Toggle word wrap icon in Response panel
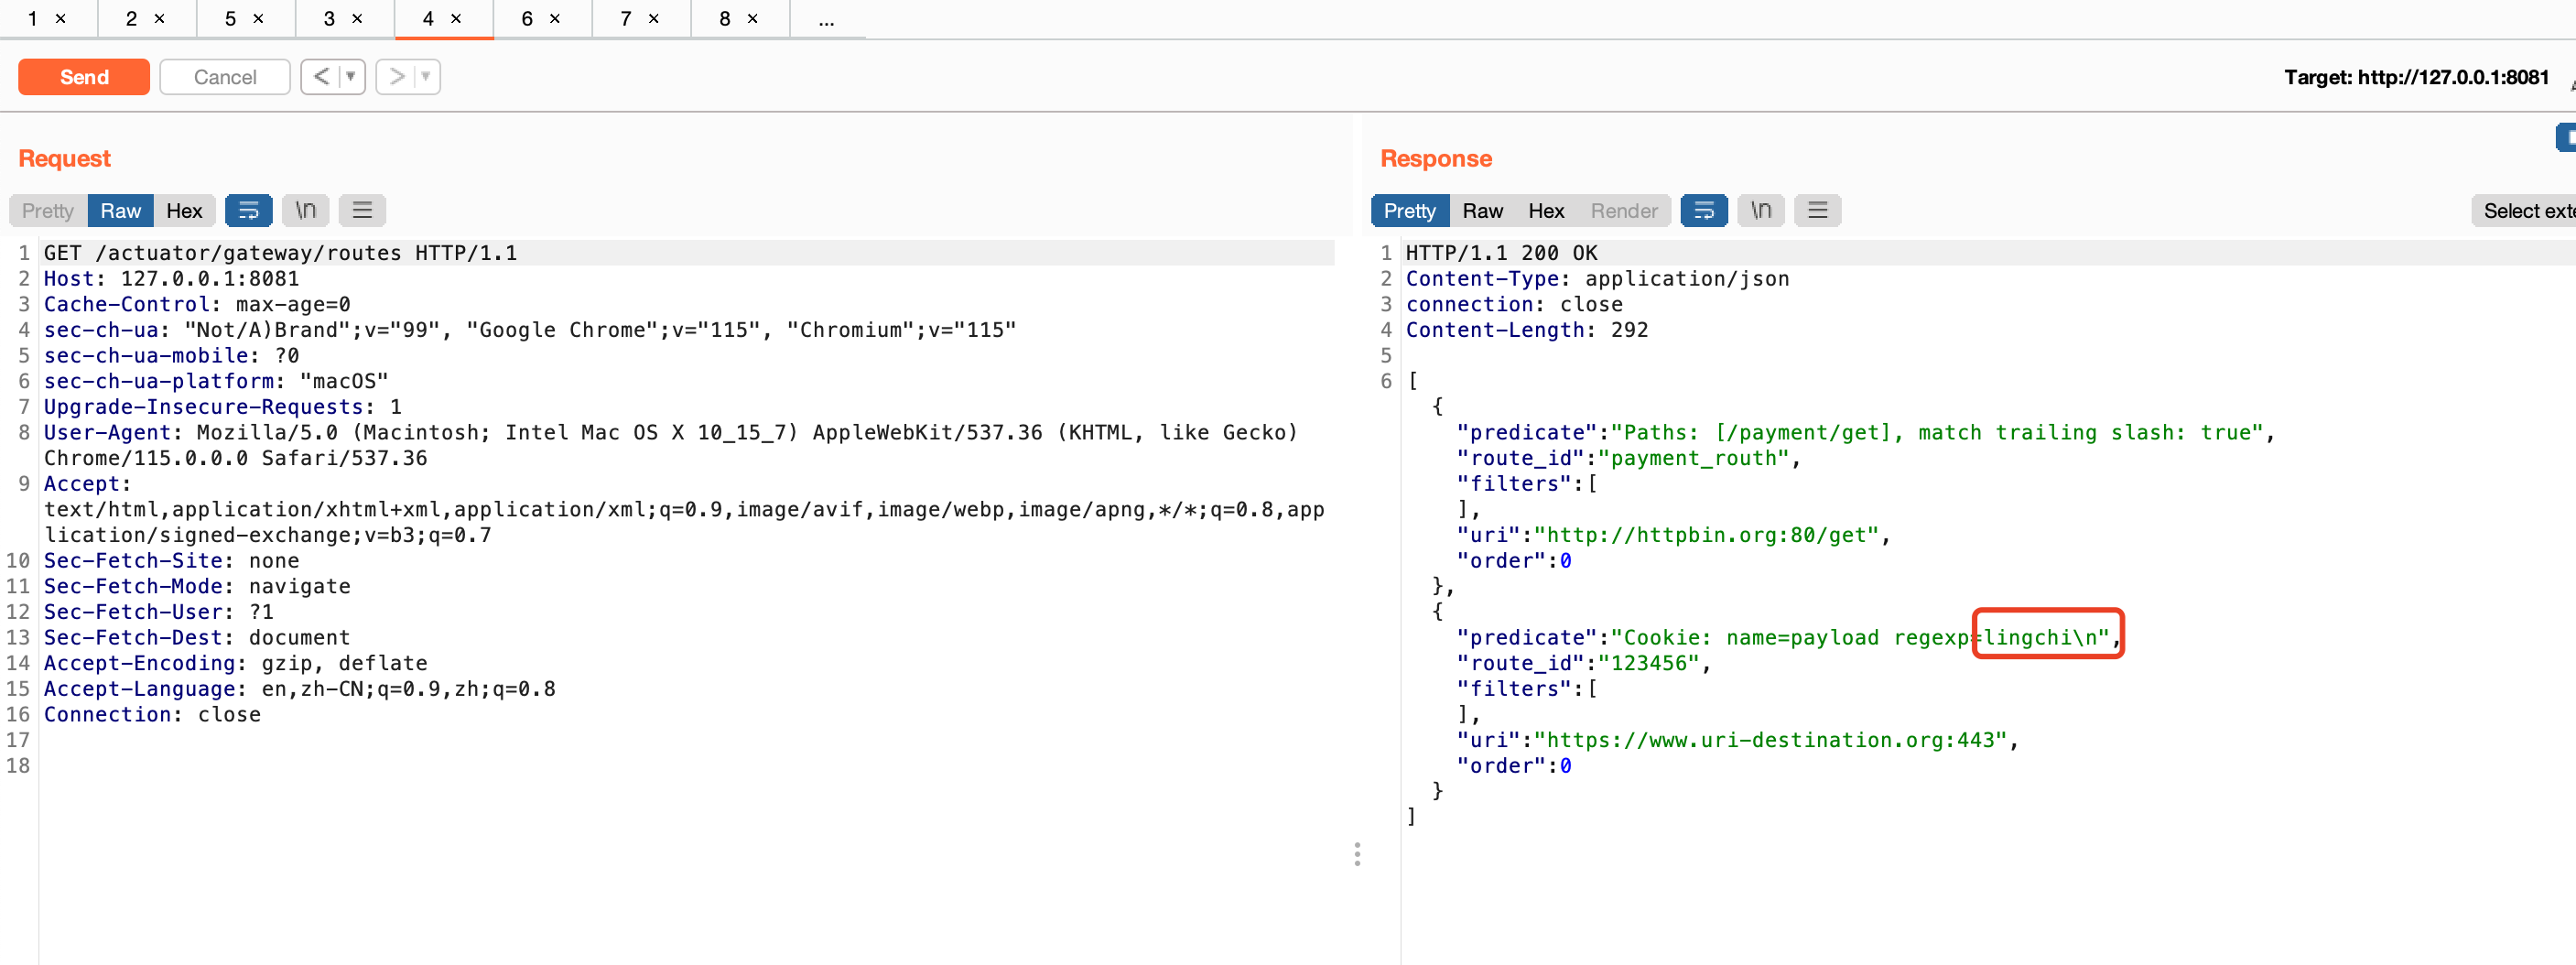Viewport: 2576px width, 965px height. pyautogui.click(x=1703, y=211)
